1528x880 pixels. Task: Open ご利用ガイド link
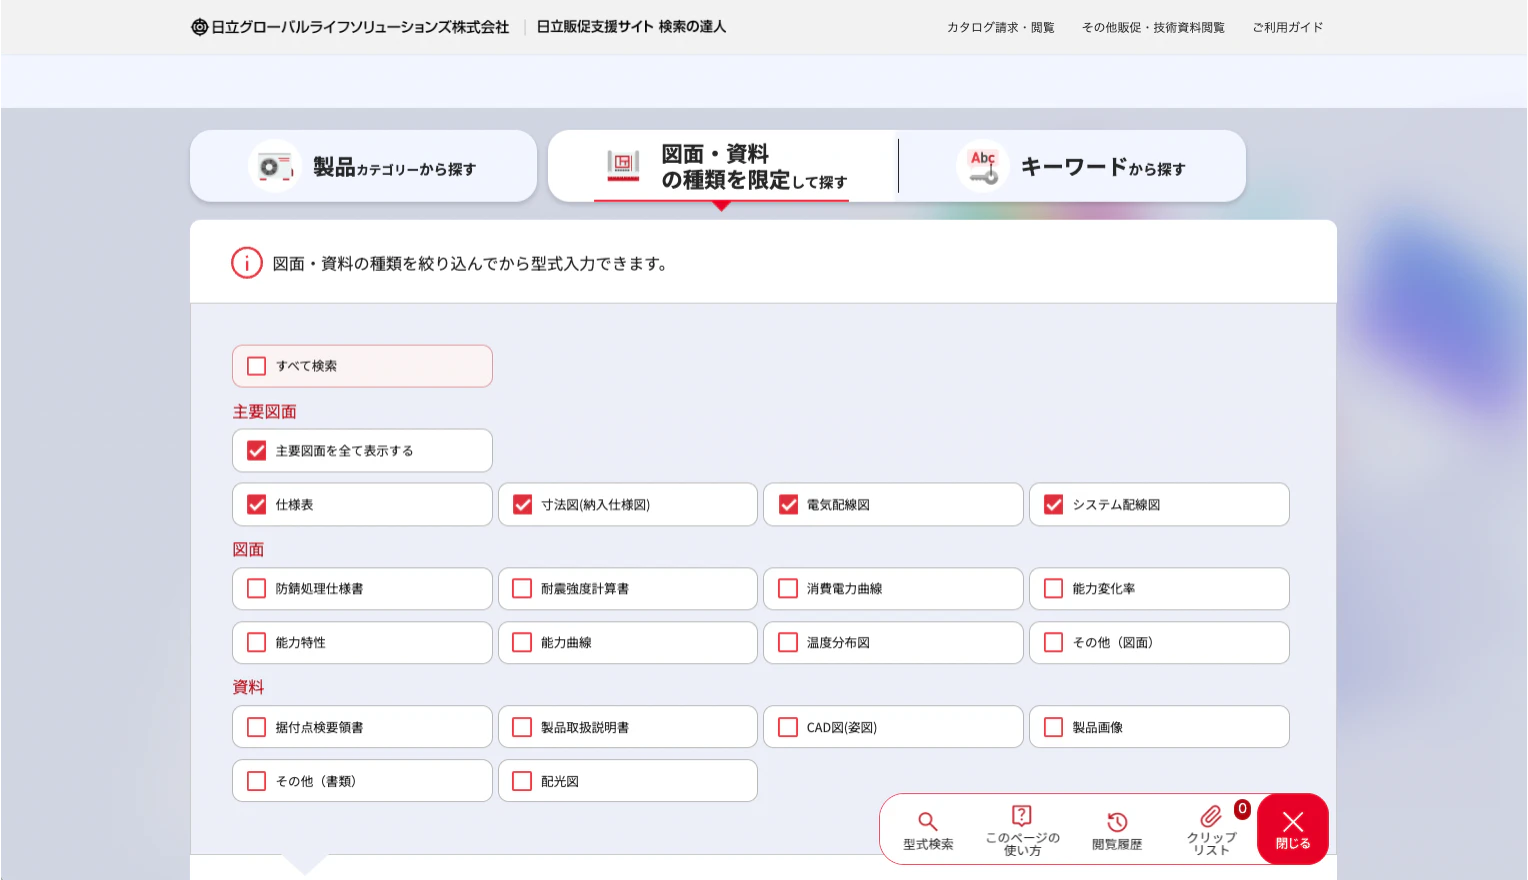pos(1288,27)
